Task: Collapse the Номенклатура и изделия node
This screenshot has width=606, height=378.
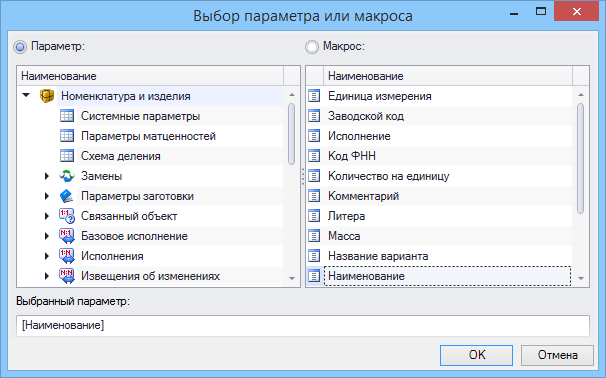Action: point(26,95)
